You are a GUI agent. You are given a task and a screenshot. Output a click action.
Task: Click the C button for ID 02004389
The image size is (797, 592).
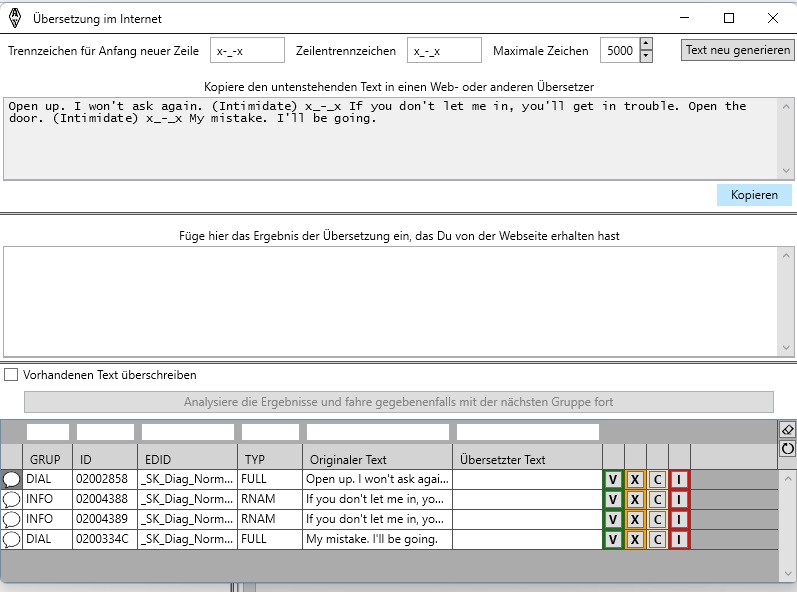pos(657,519)
